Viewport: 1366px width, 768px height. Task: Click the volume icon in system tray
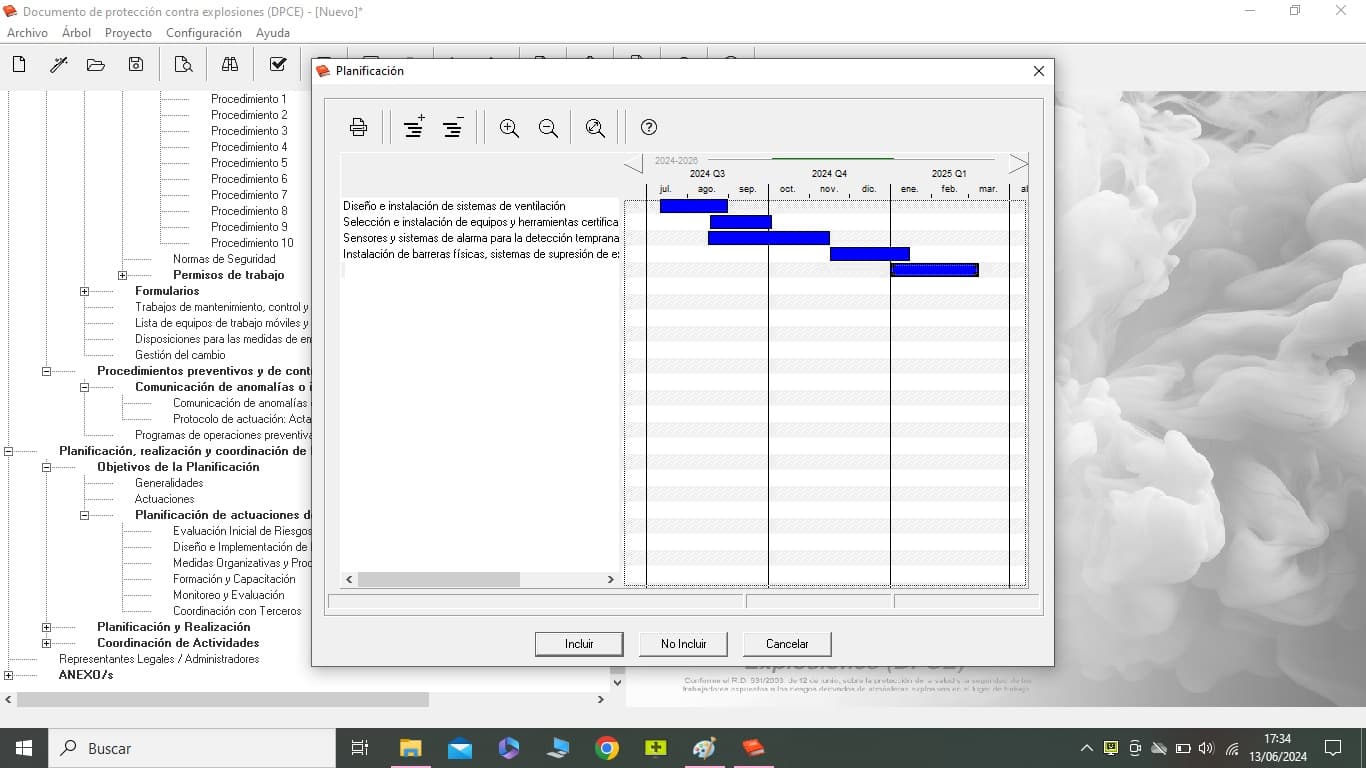[x=1206, y=748]
